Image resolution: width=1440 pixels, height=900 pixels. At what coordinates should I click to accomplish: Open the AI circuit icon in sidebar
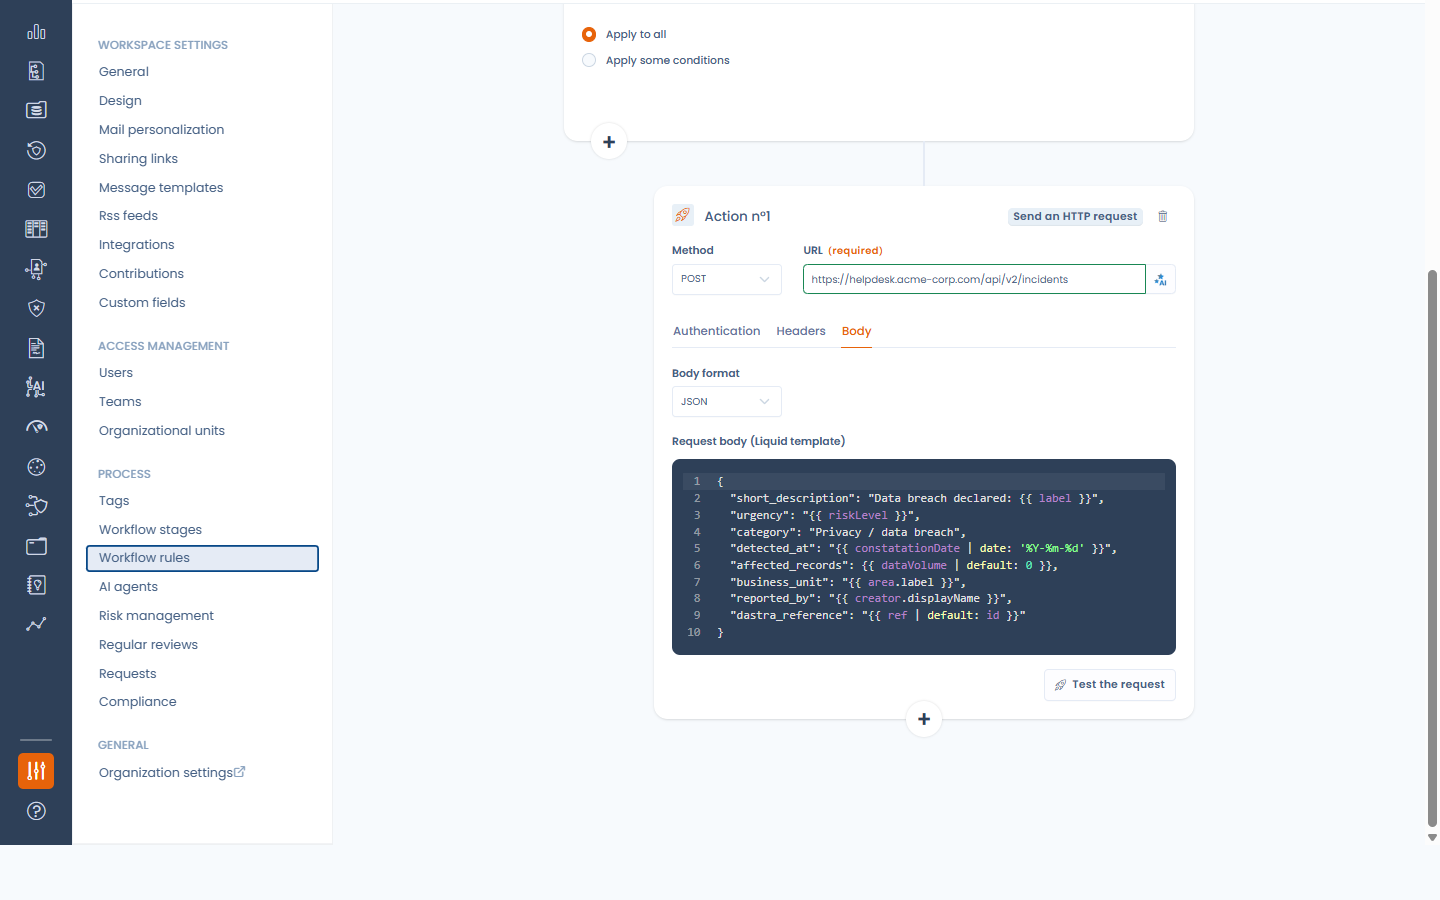point(36,387)
